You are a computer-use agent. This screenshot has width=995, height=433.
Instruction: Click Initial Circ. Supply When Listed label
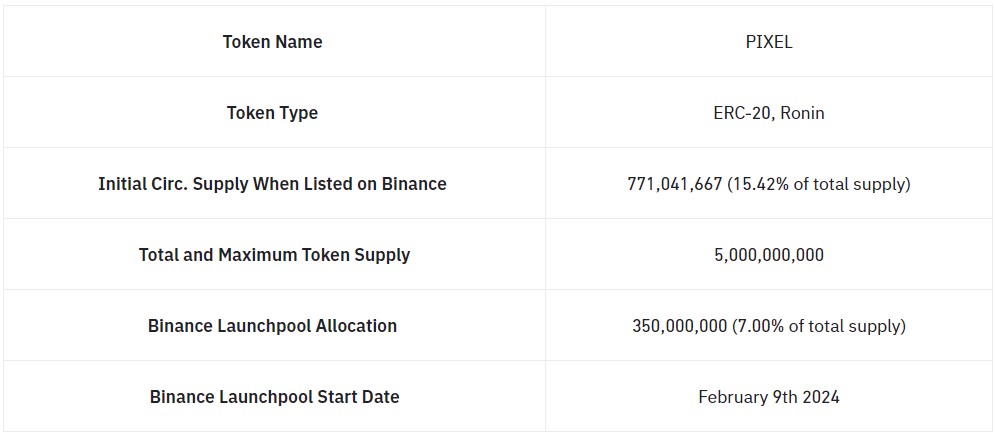point(272,184)
